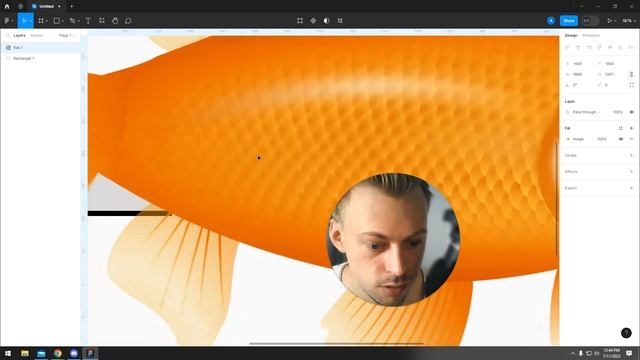Image resolution: width=640 pixels, height=360 pixels.
Task: Select the Text tool
Action: (88, 20)
